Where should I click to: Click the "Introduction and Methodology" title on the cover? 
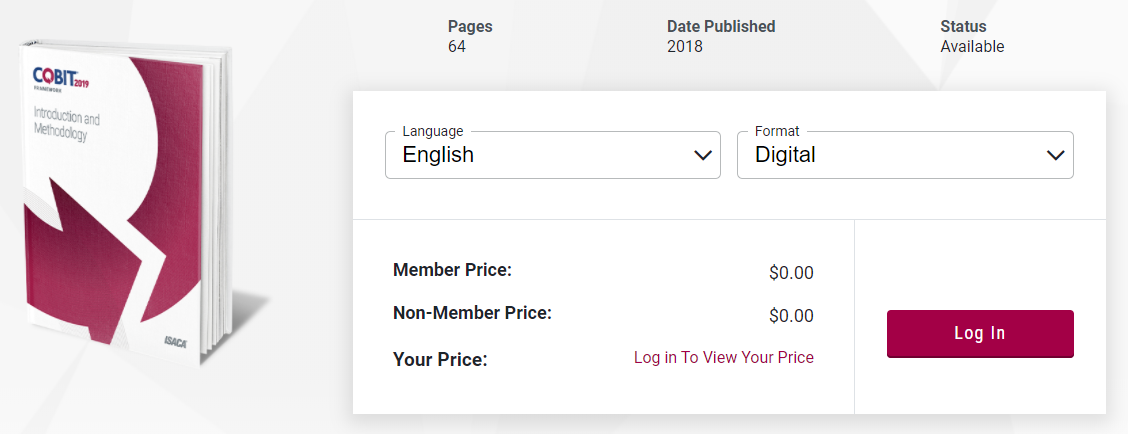[67, 126]
